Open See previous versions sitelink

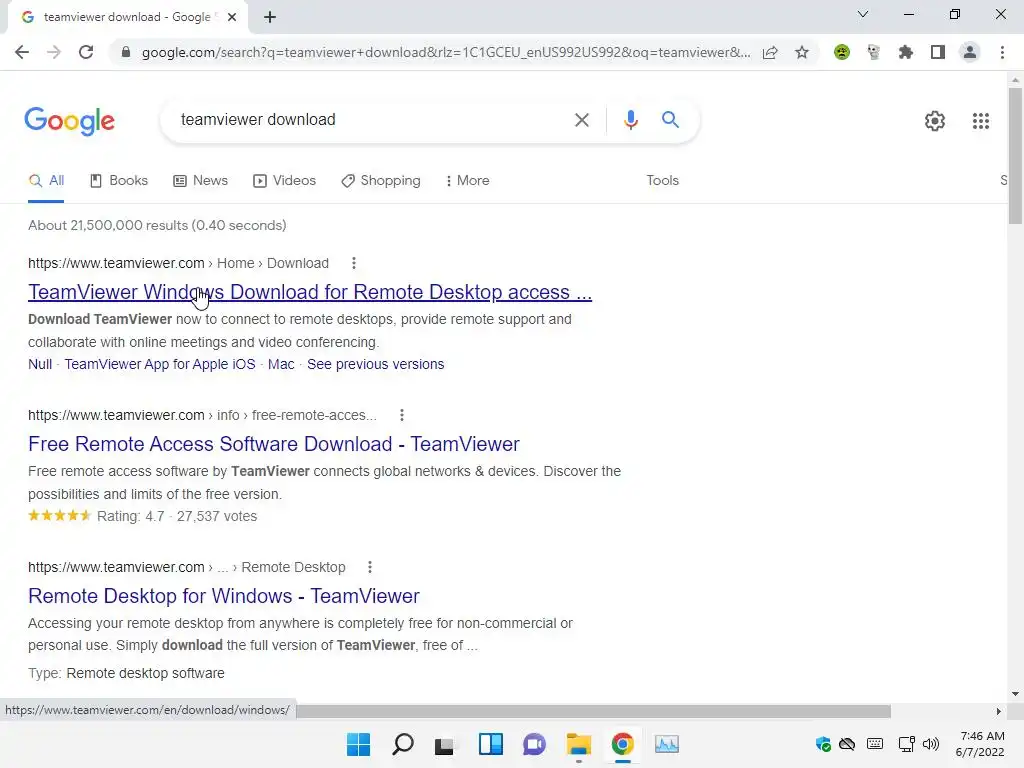(x=376, y=364)
